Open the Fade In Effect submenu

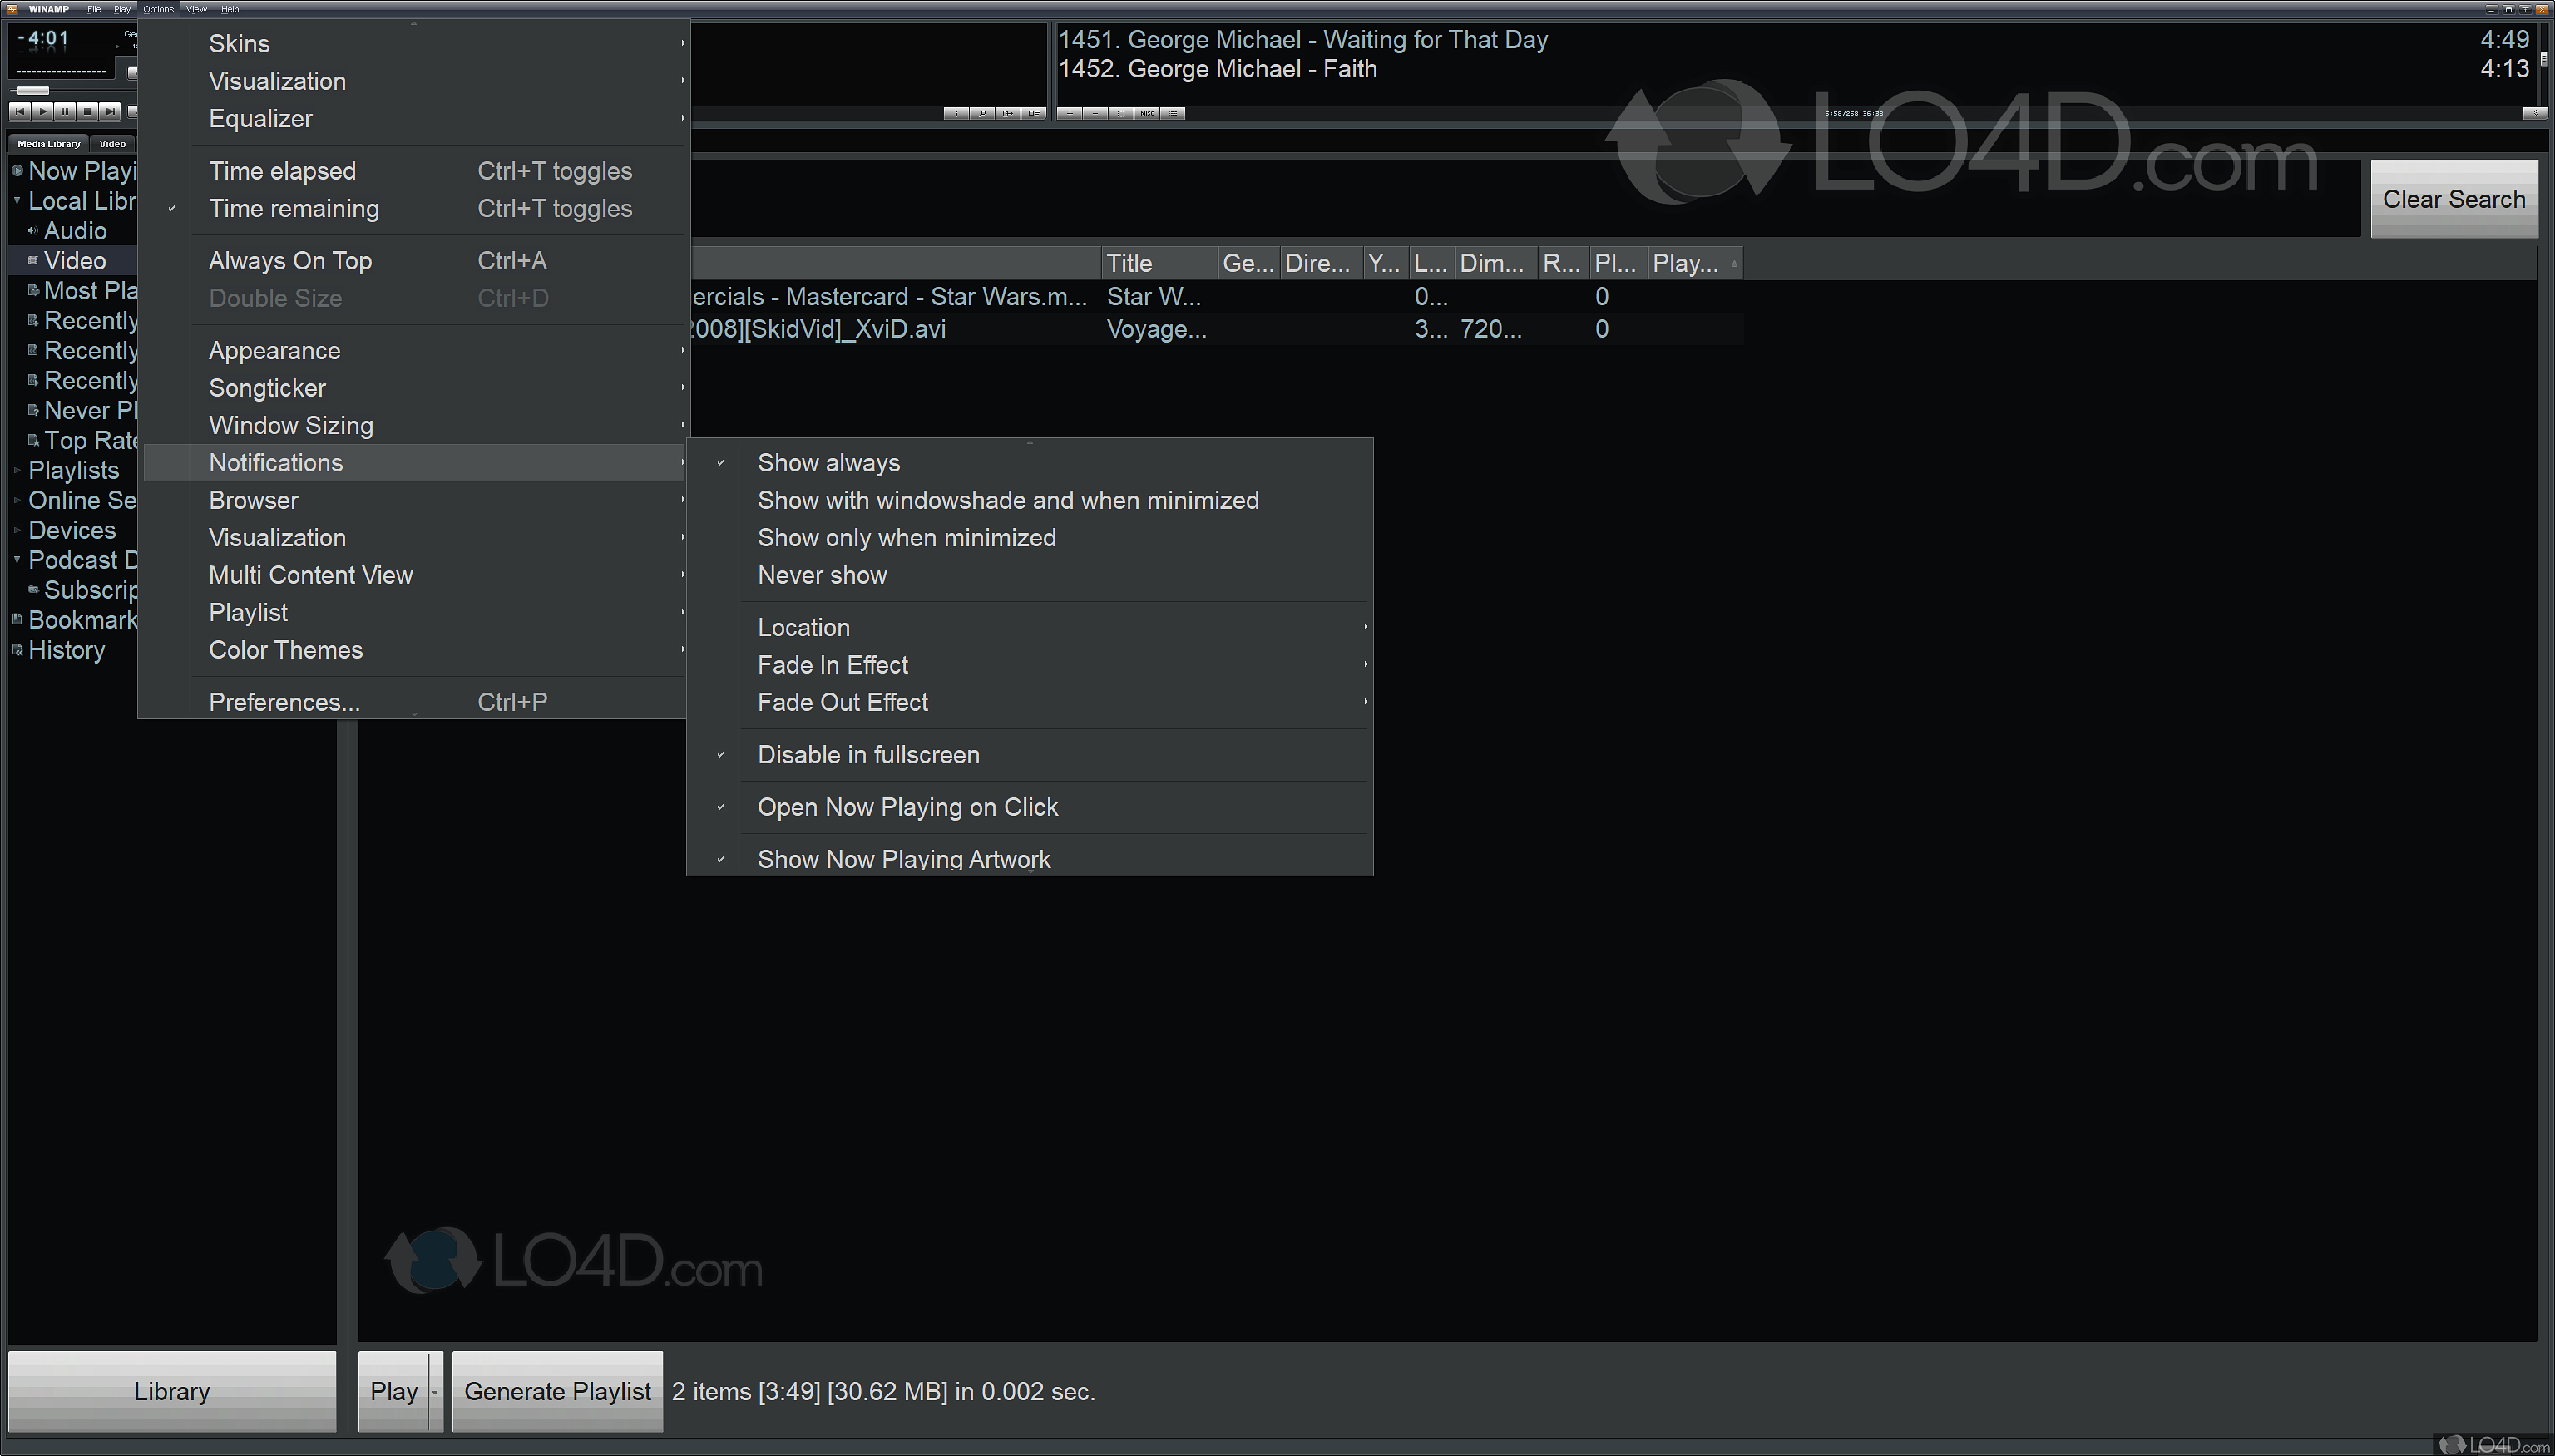pos(1030,665)
